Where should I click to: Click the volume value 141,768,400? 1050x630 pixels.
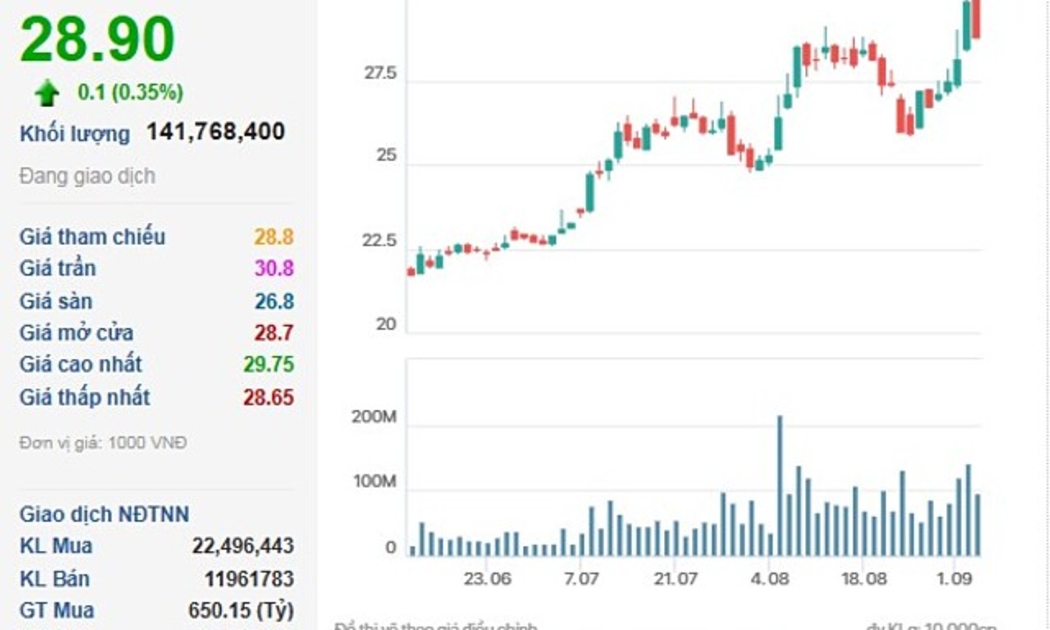coord(216,132)
